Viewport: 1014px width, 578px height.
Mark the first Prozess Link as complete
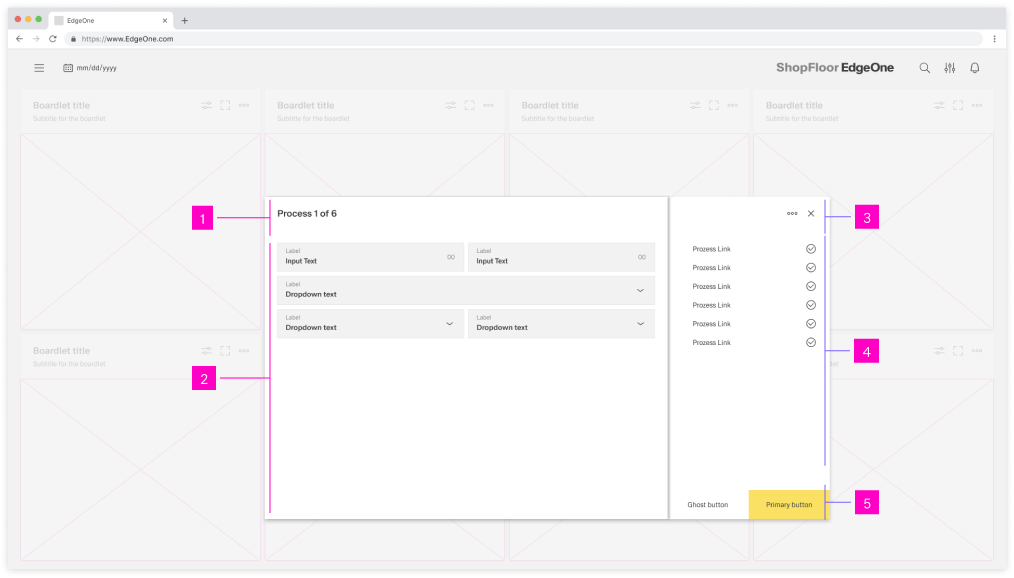(811, 248)
